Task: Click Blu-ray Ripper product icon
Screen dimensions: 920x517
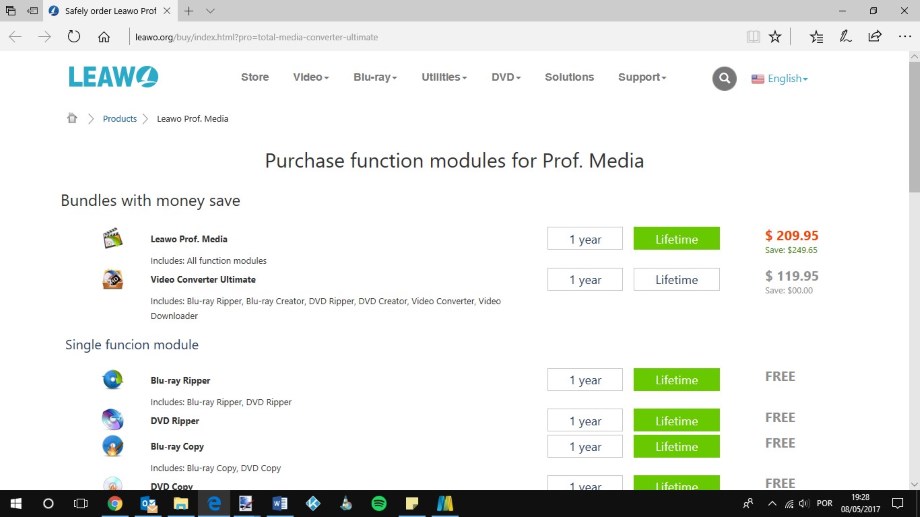Action: 112,380
